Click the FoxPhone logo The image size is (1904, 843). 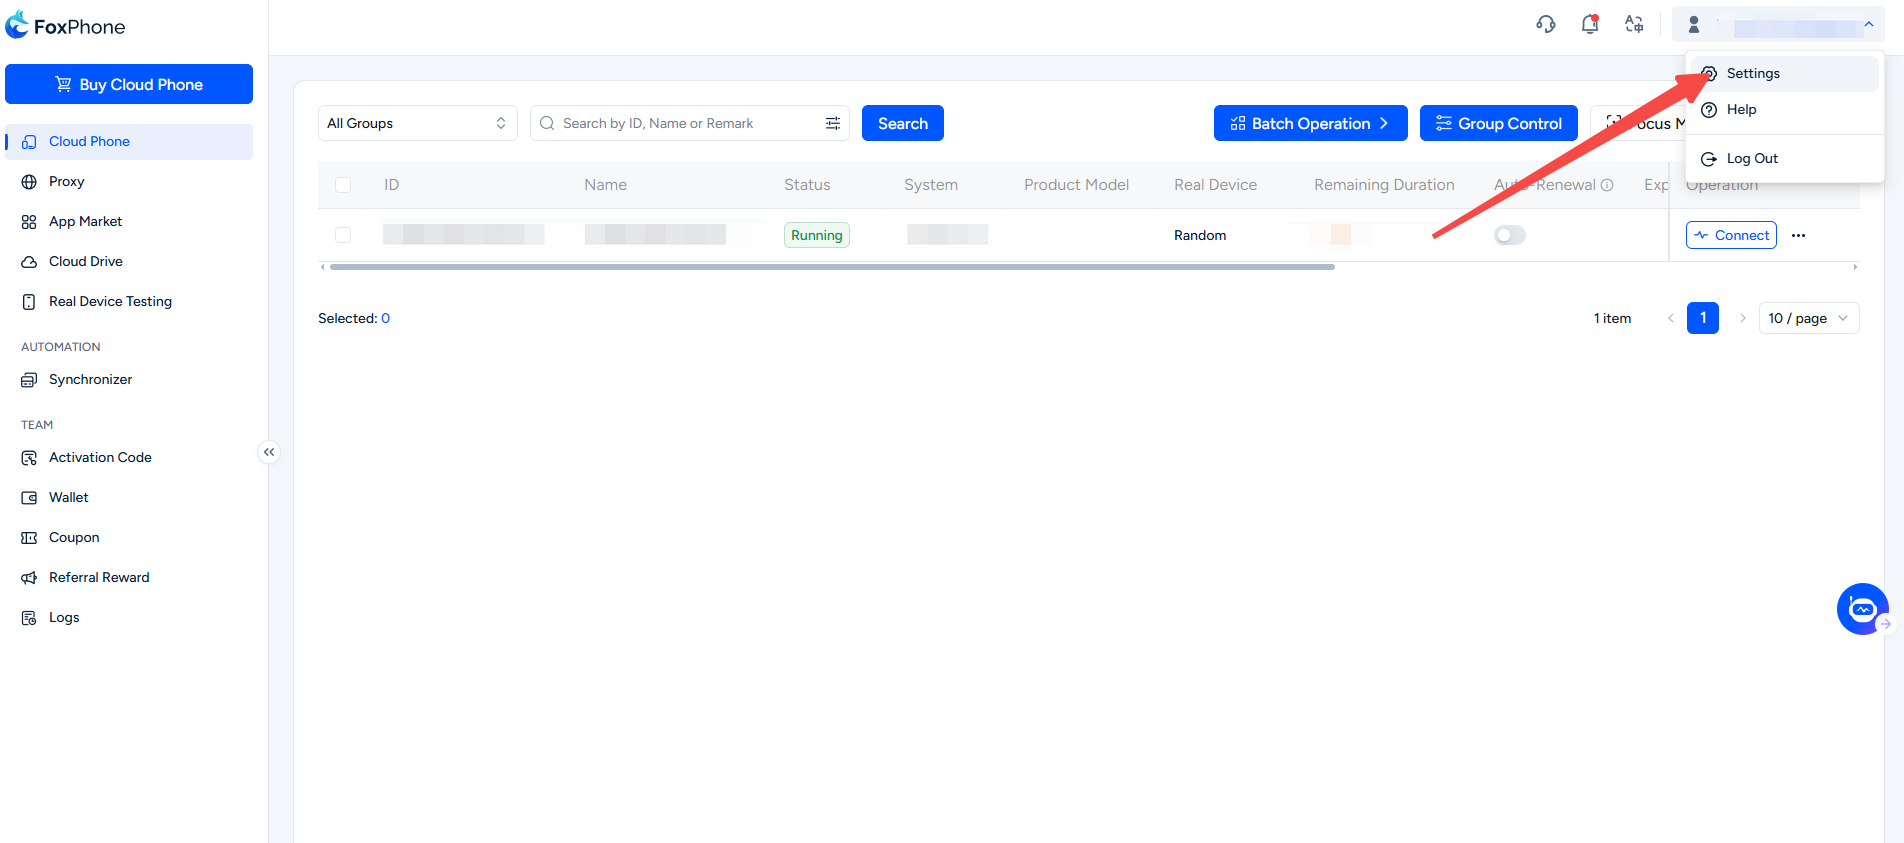(x=66, y=26)
